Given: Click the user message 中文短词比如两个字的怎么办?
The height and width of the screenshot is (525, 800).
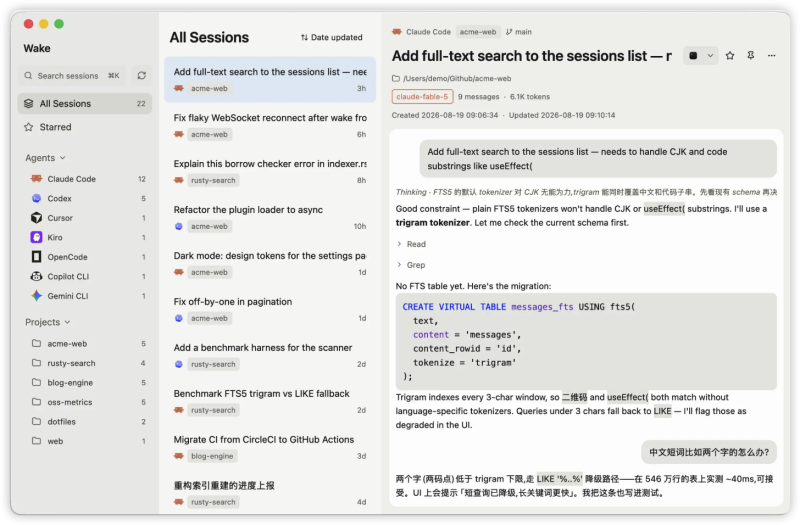Looking at the screenshot, I should tap(709, 452).
